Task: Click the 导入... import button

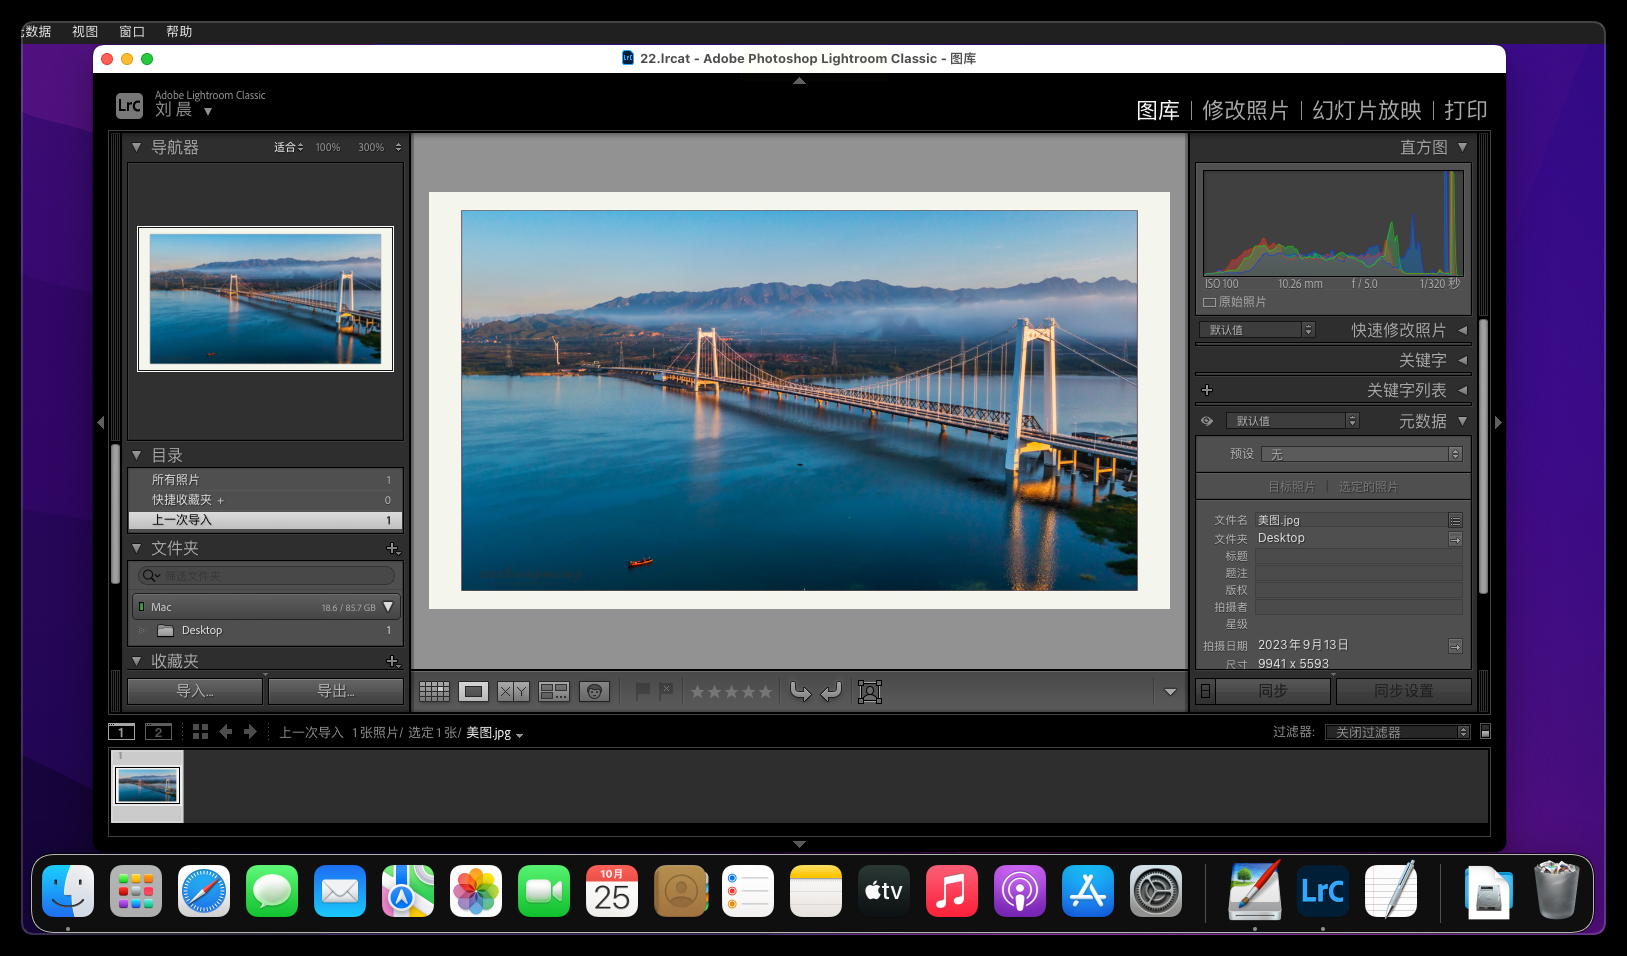Action: click(195, 691)
